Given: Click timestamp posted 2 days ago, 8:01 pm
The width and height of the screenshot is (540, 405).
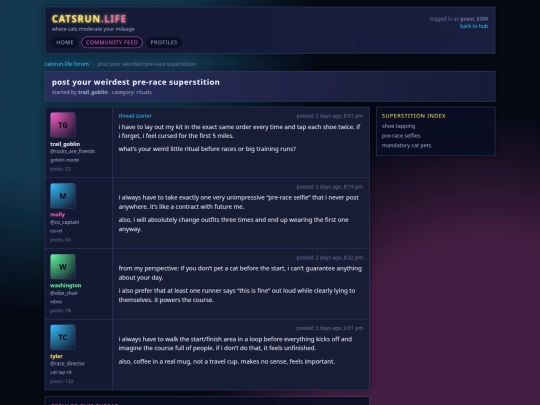Looking at the screenshot, I should [x=330, y=116].
